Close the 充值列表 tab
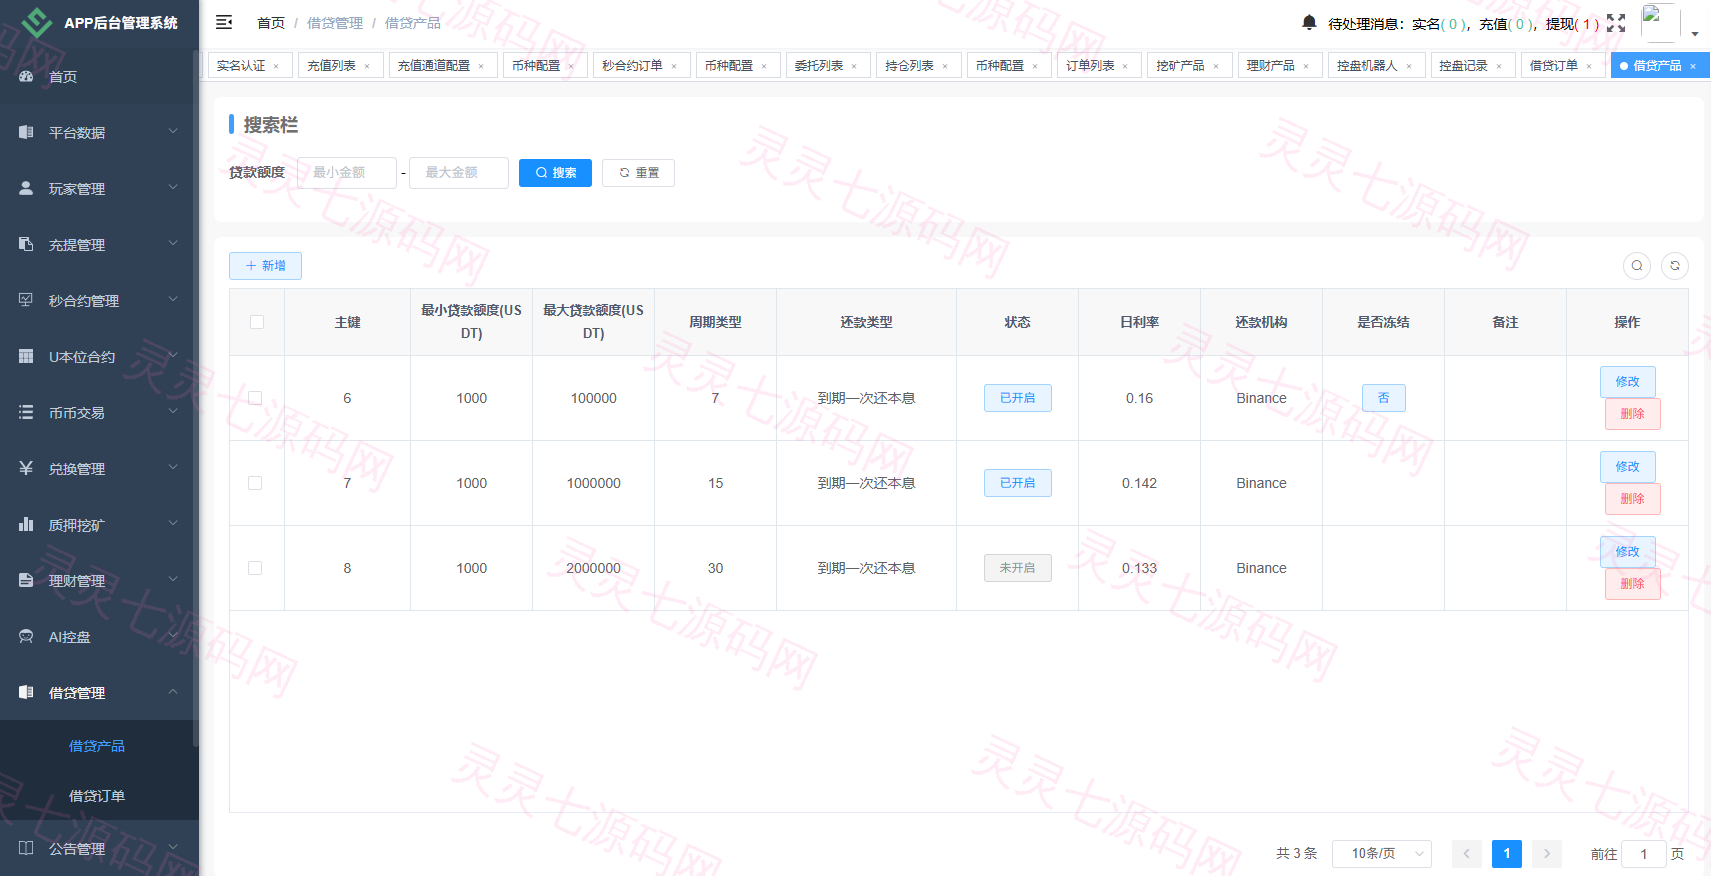Viewport: 1711px width, 876px height. 367,66
